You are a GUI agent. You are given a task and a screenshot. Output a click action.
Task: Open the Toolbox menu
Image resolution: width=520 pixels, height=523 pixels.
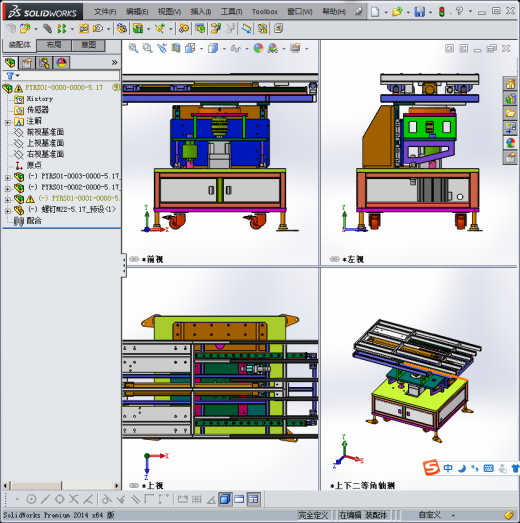coord(265,12)
